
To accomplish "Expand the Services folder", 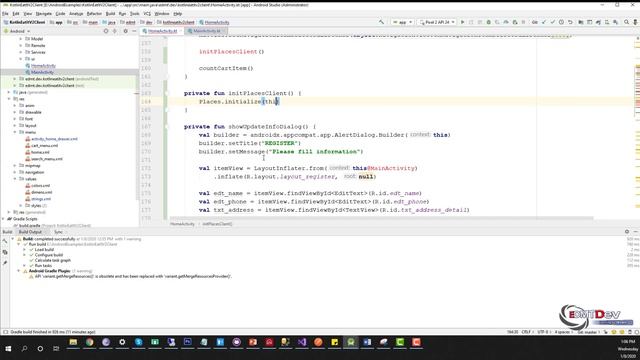I will coord(21,52).
